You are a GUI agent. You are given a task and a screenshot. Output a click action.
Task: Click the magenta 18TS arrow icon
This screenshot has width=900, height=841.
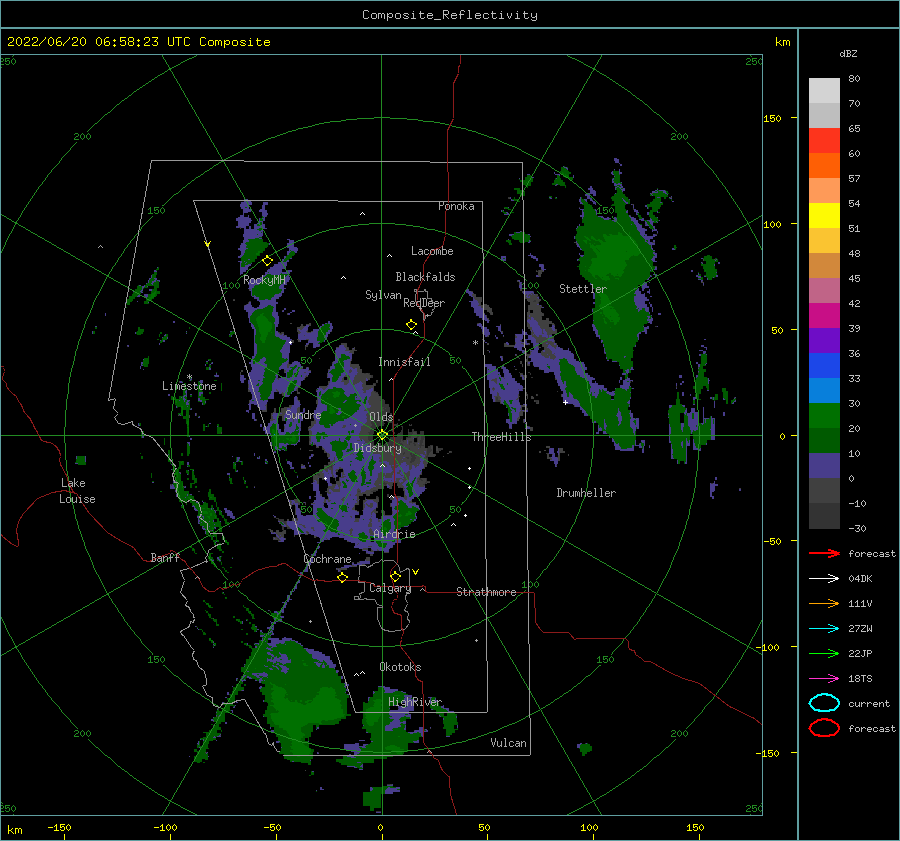(824, 679)
